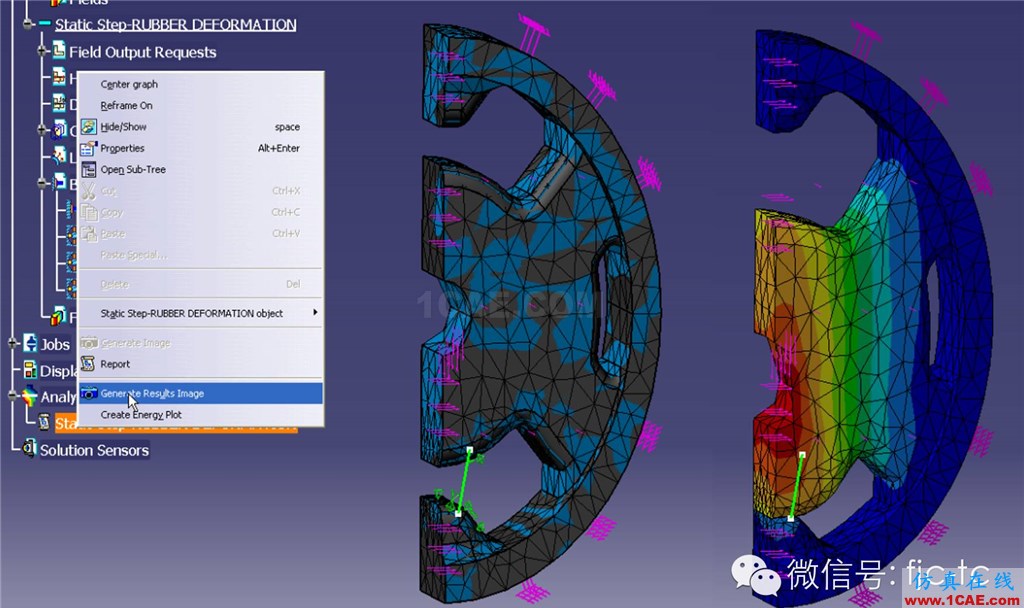Click the Display tree node icon
Screen dimensions: 1024x608
[x=30, y=370]
